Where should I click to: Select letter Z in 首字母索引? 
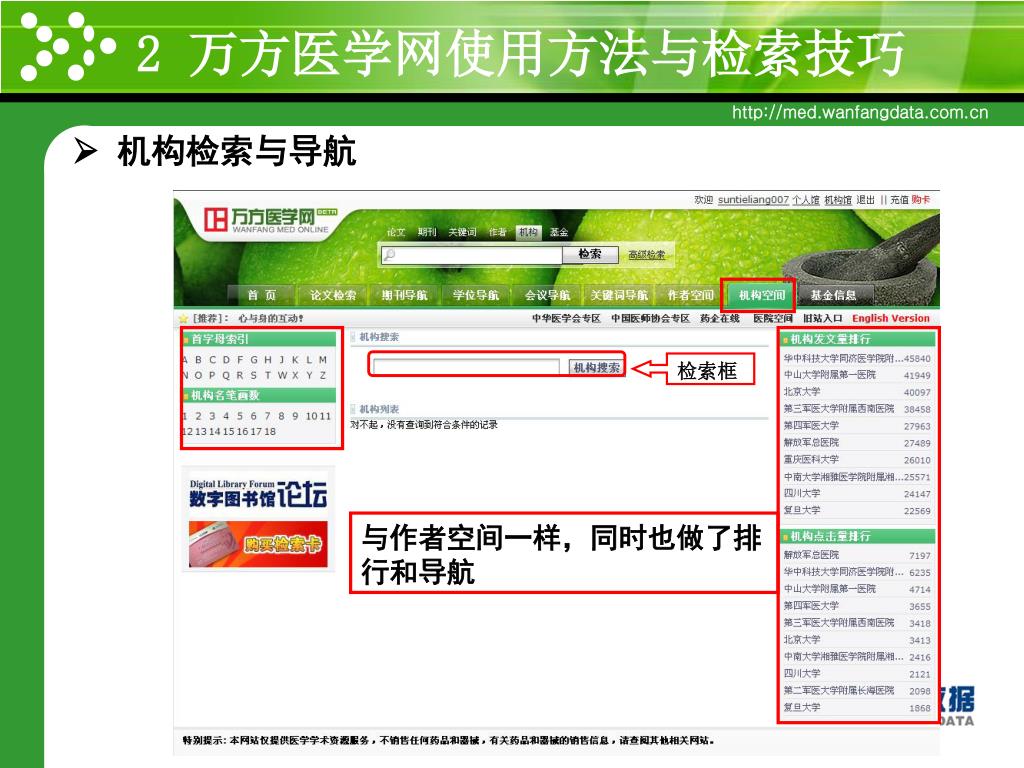pos(323,376)
